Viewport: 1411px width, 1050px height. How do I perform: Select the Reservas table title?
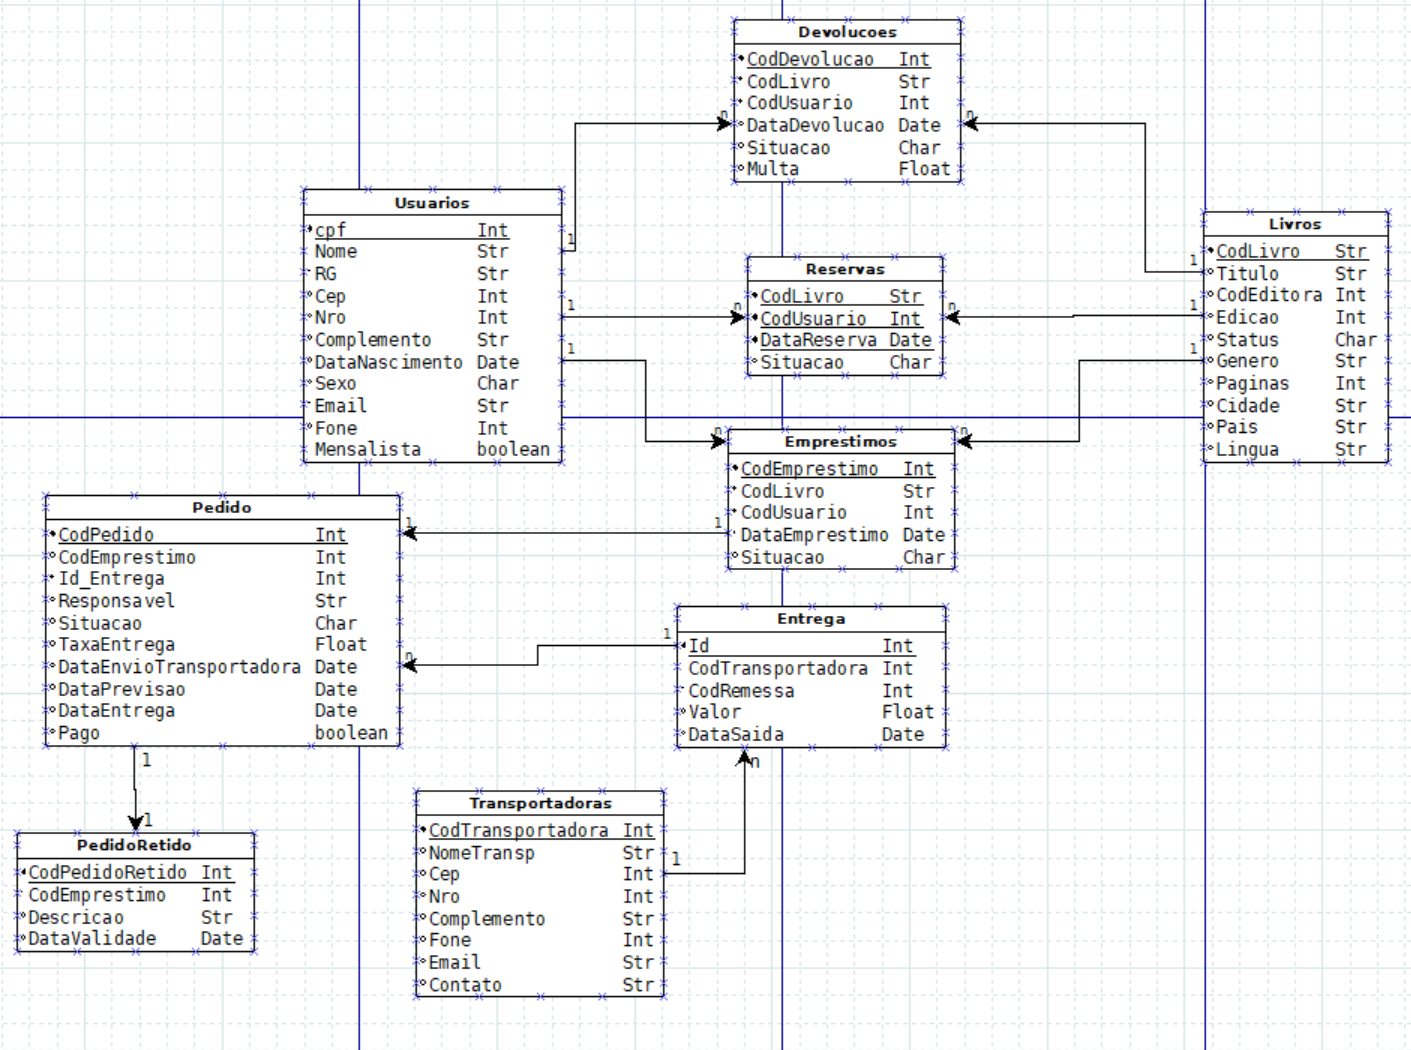point(845,269)
